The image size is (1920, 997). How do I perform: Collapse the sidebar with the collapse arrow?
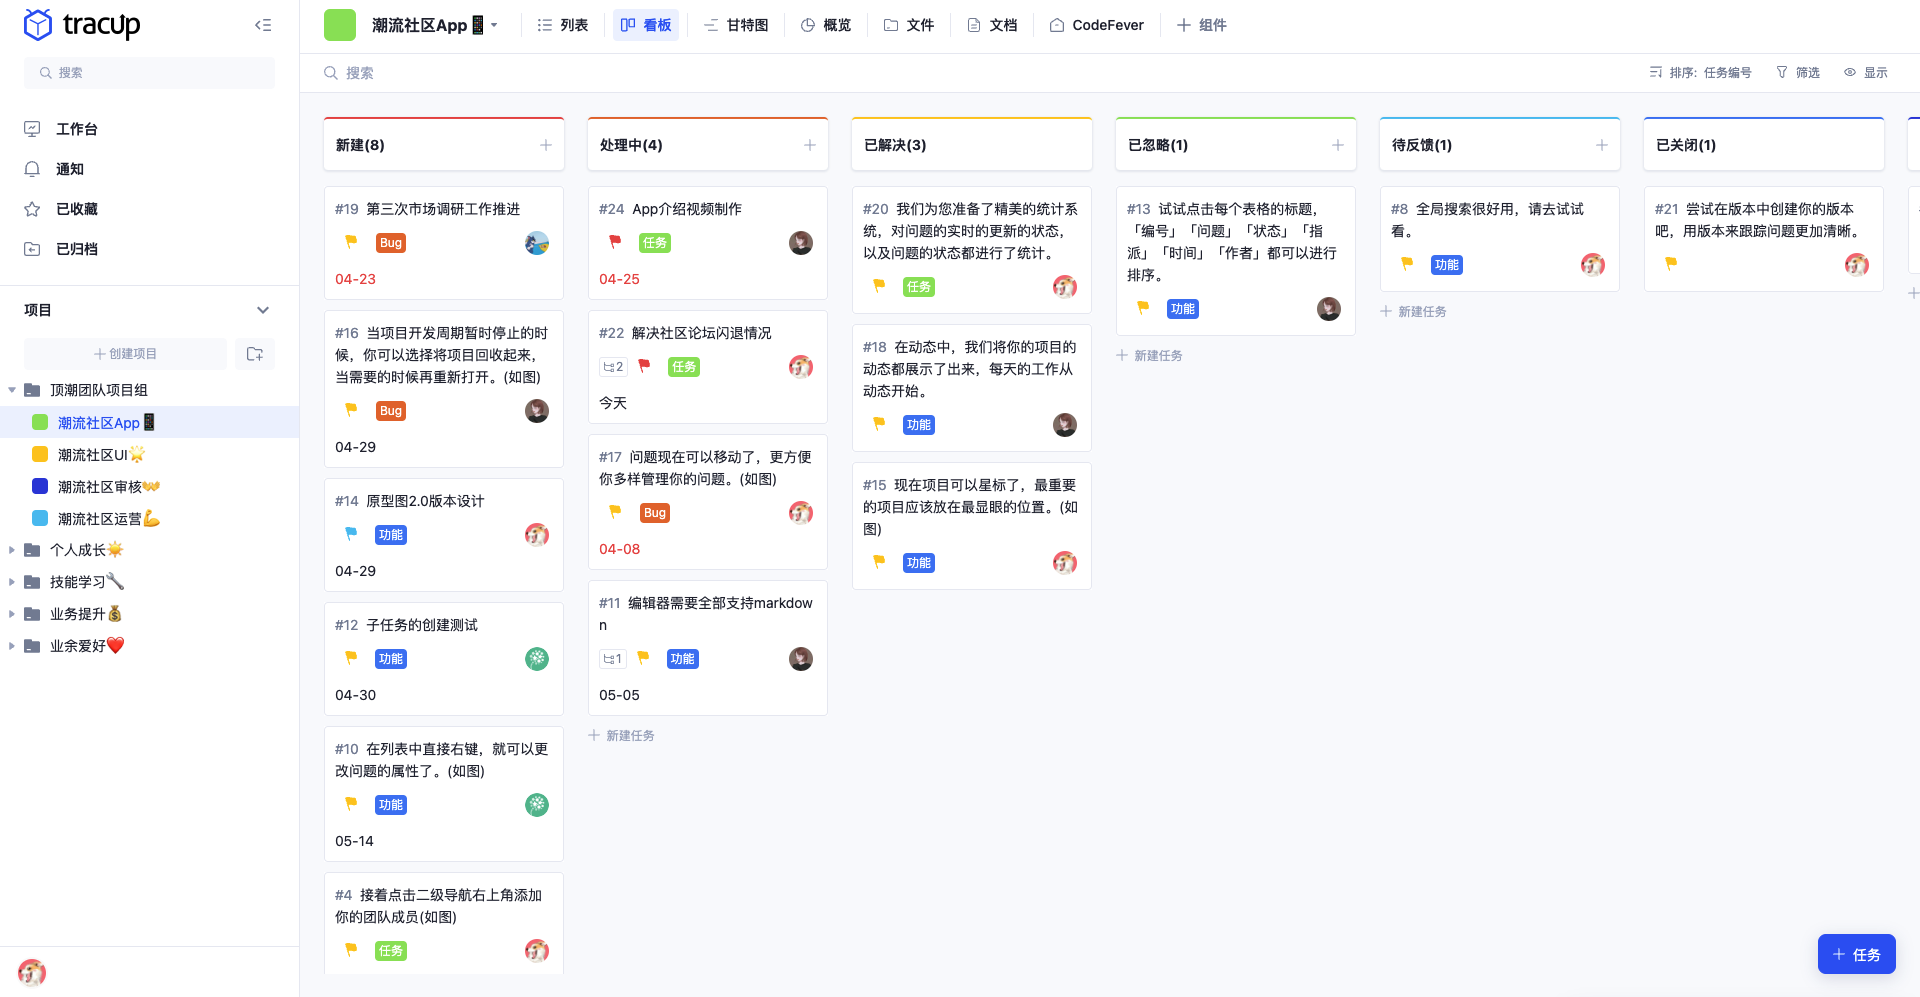[x=262, y=24]
